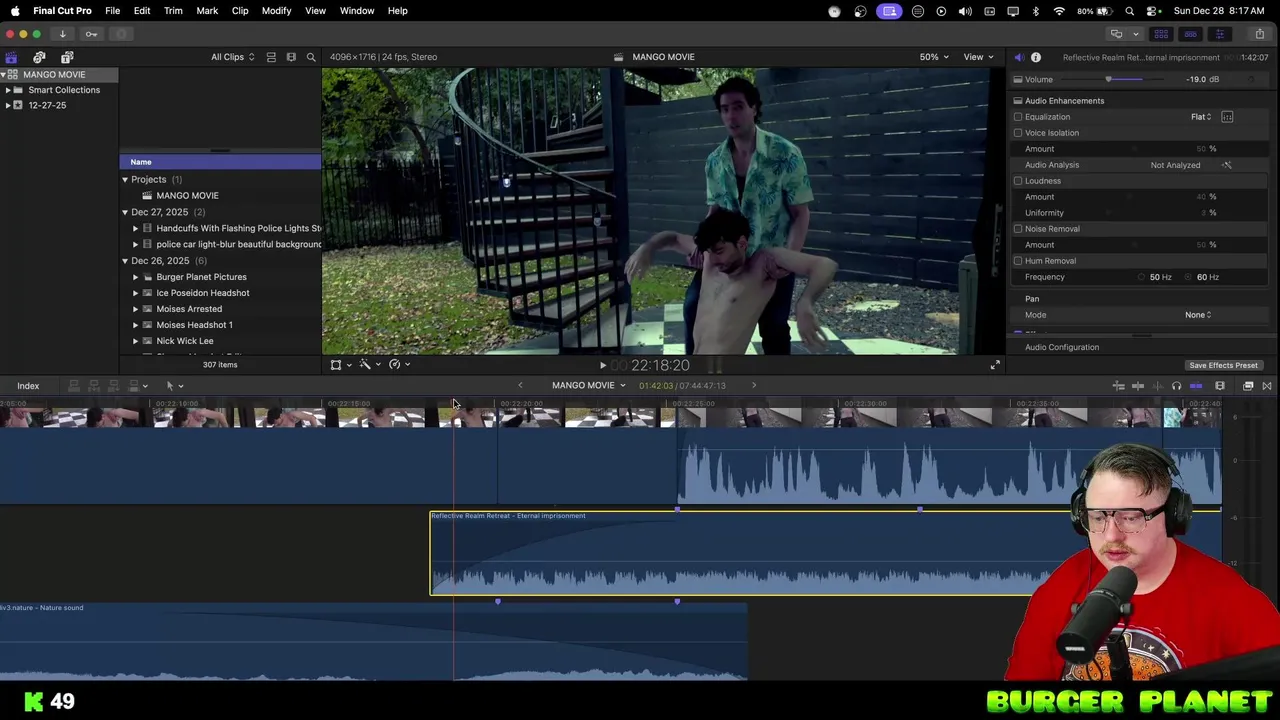Open the Info inspector tab
The width and height of the screenshot is (1280, 720).
click(1036, 57)
